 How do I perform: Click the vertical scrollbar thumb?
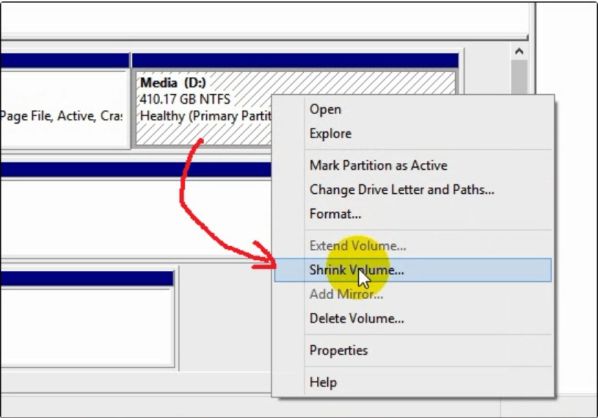tap(519, 77)
